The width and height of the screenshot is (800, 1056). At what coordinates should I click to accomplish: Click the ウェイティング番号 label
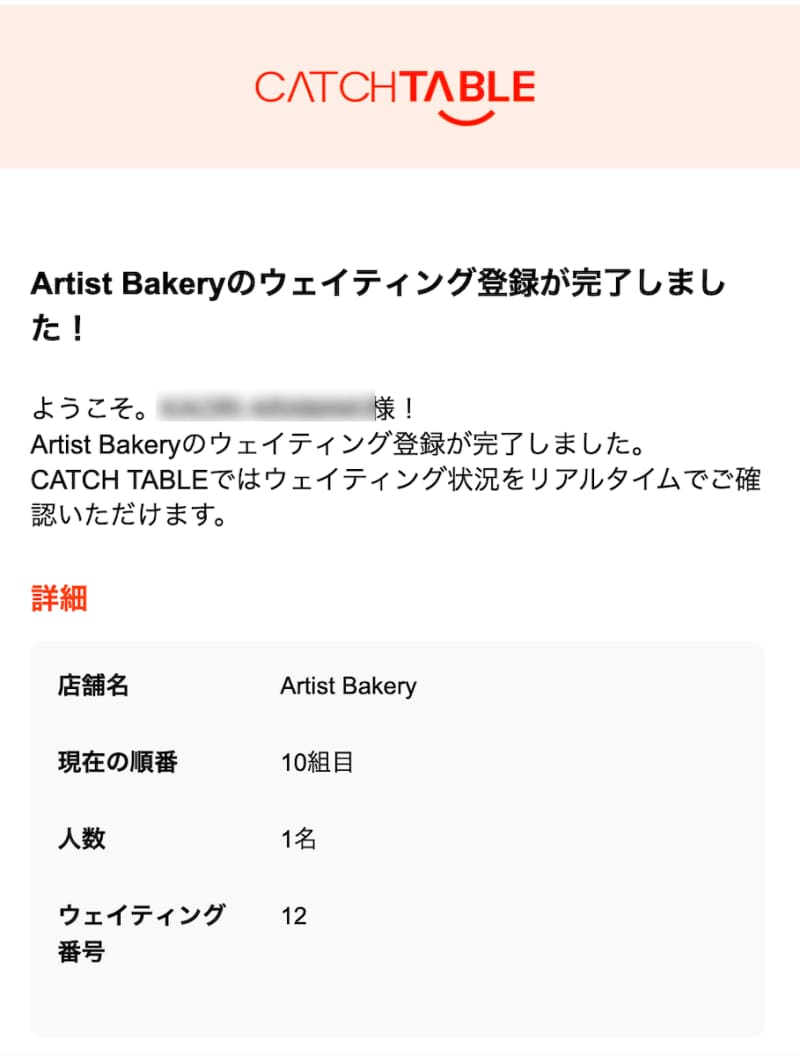click(x=141, y=933)
